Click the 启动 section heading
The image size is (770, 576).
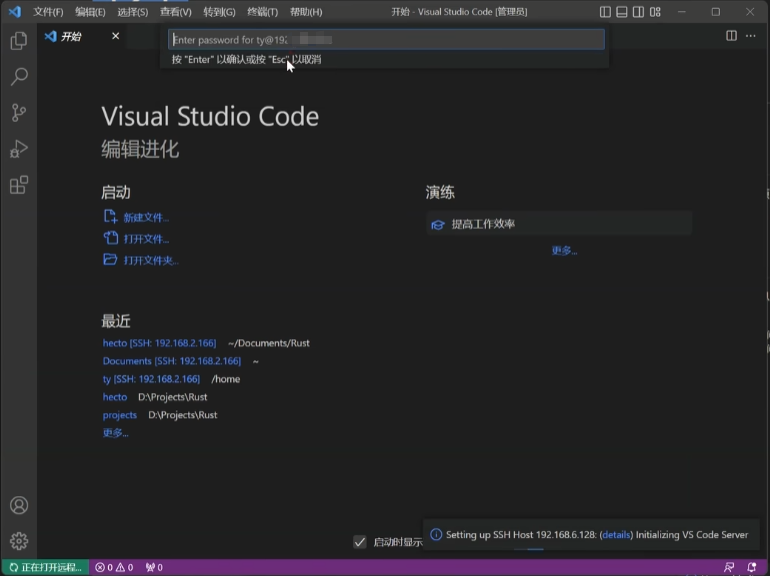click(x=116, y=192)
